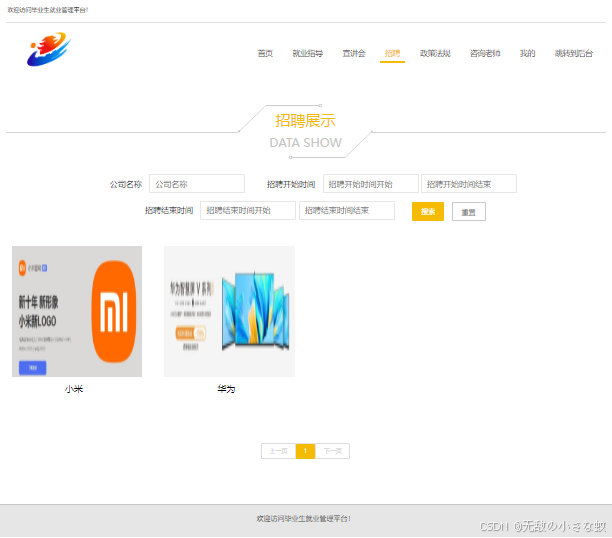612x538 pixels.
Task: Click the 上一页 previous page button
Action: 278,451
